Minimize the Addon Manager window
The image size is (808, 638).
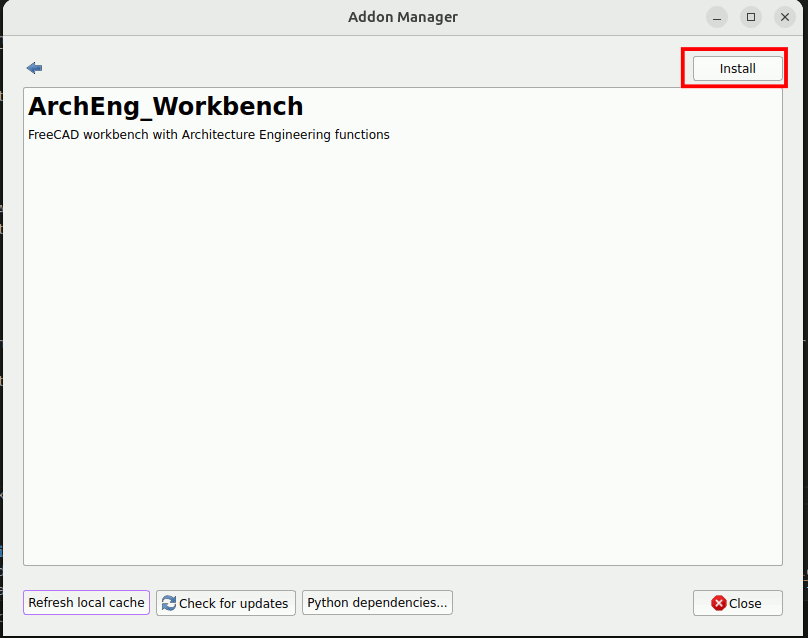click(717, 17)
